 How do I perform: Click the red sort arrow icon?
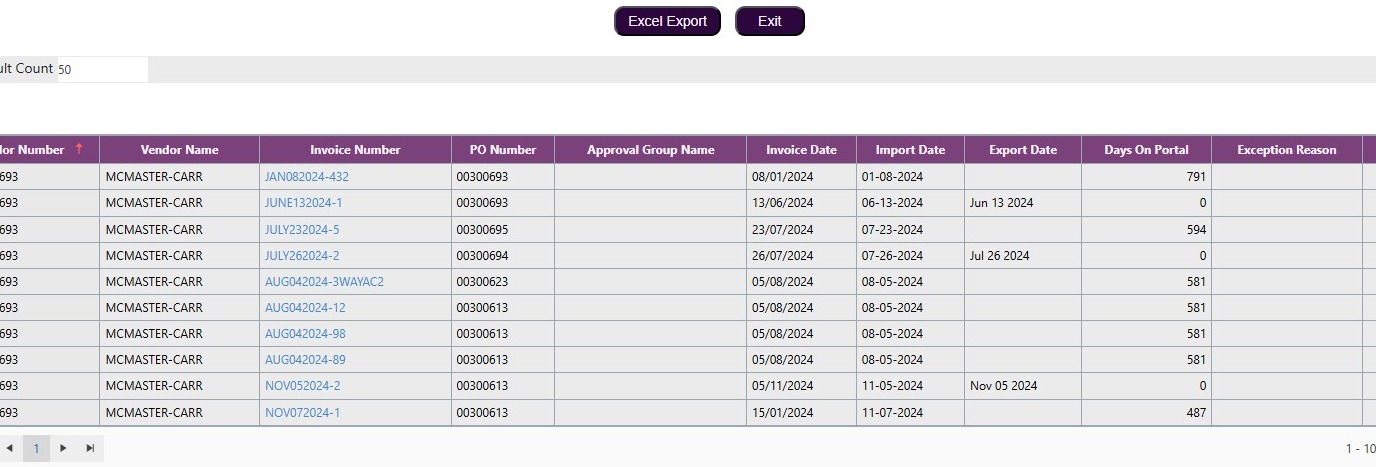pos(79,149)
